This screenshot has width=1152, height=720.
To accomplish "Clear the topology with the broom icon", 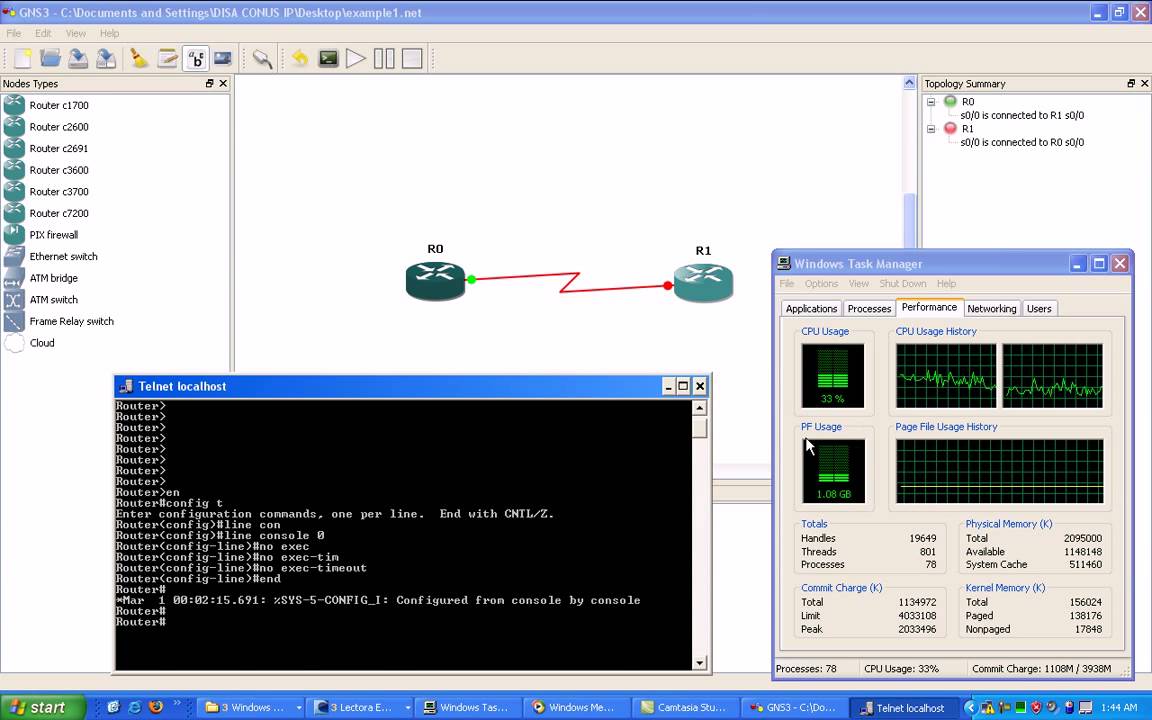I will click(138, 58).
